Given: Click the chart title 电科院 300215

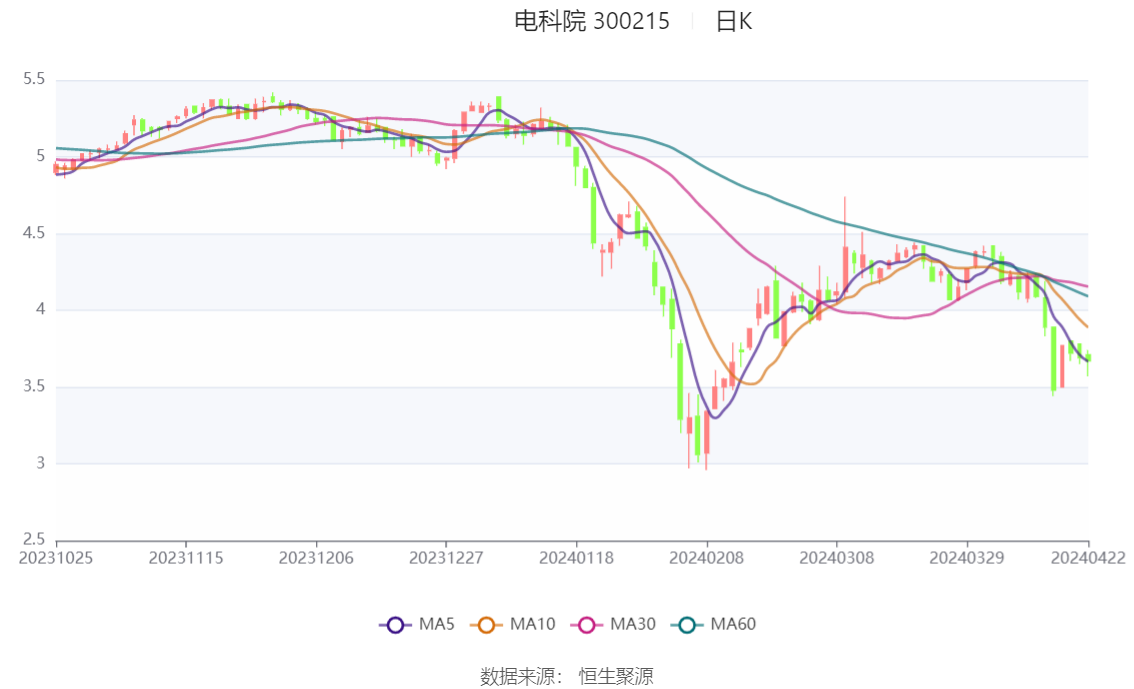Looking at the screenshot, I should pyautogui.click(x=592, y=21).
